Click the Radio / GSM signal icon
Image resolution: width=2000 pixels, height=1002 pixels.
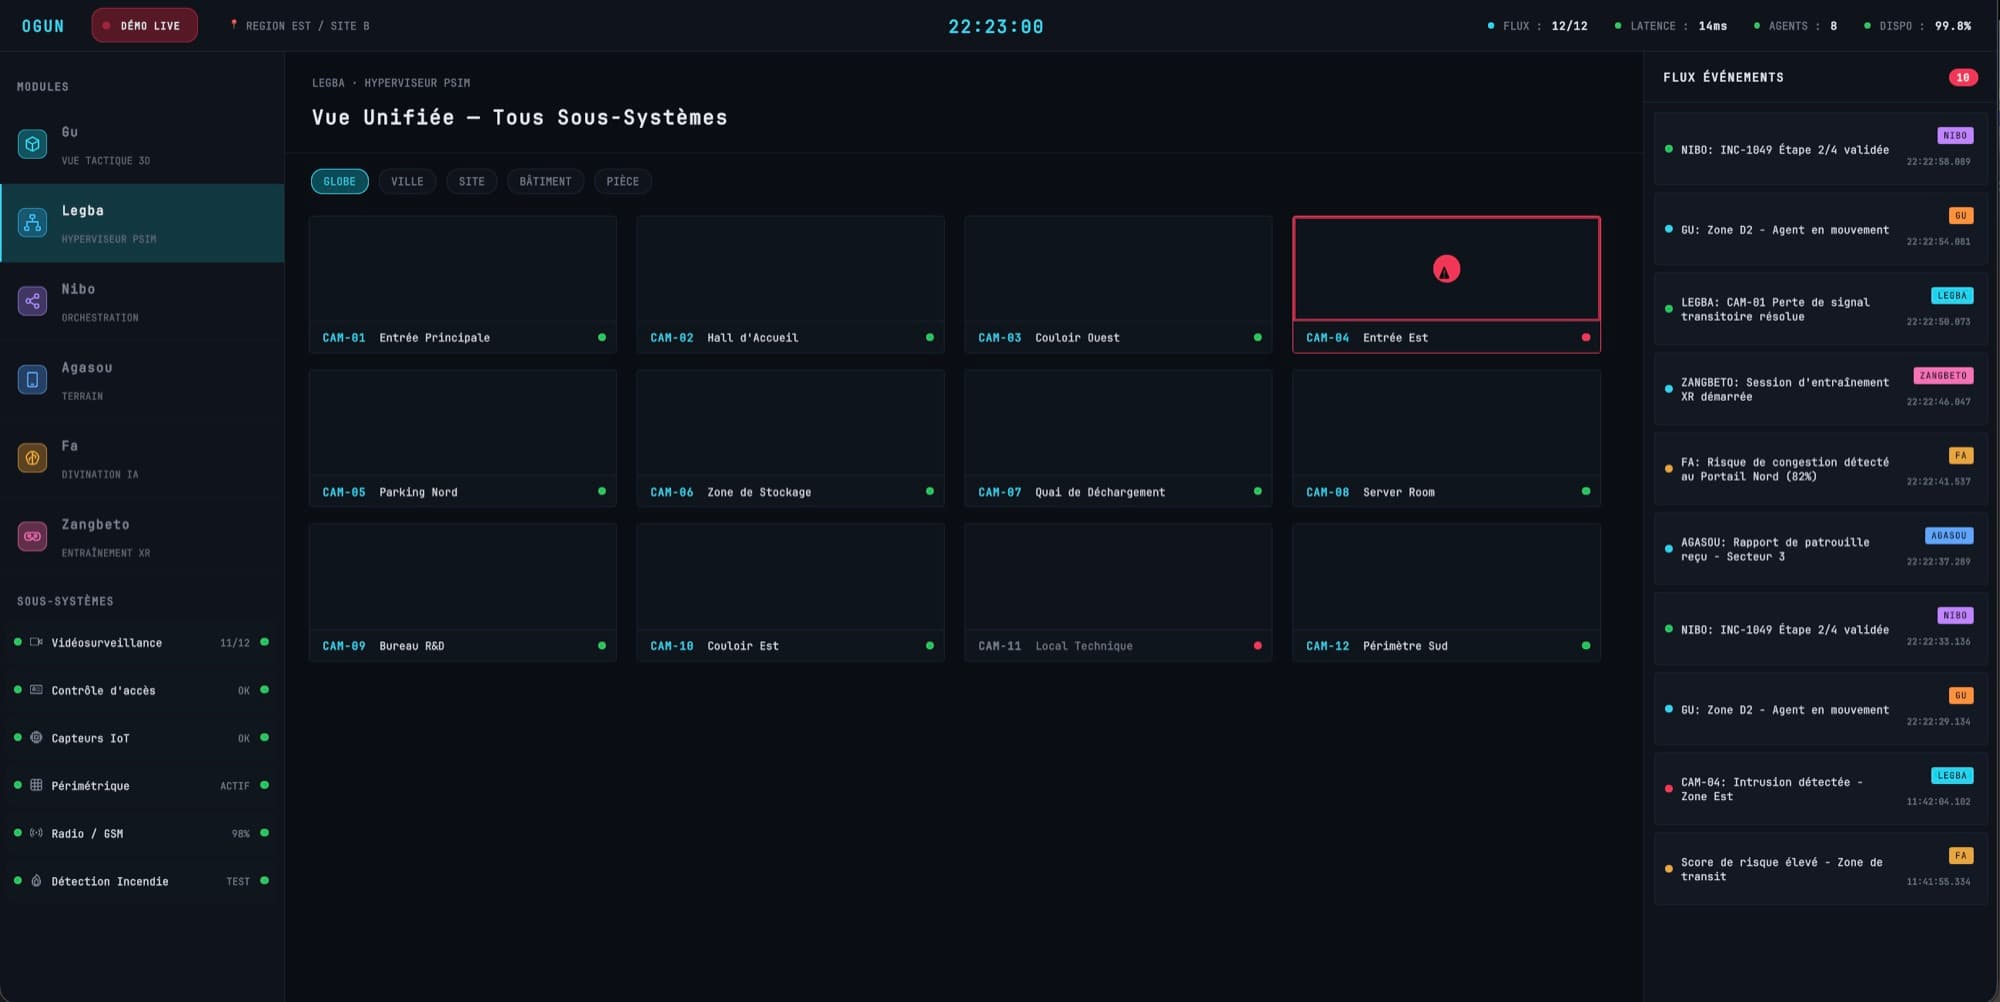tap(36, 833)
